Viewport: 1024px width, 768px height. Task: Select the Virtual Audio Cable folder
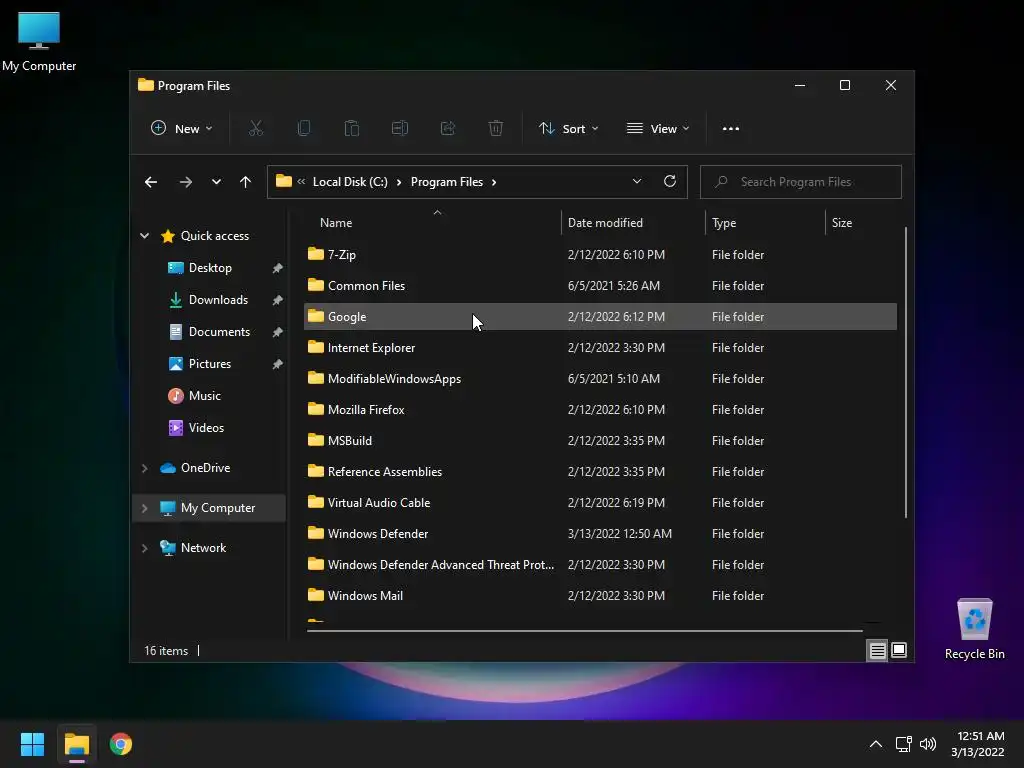pos(600,503)
